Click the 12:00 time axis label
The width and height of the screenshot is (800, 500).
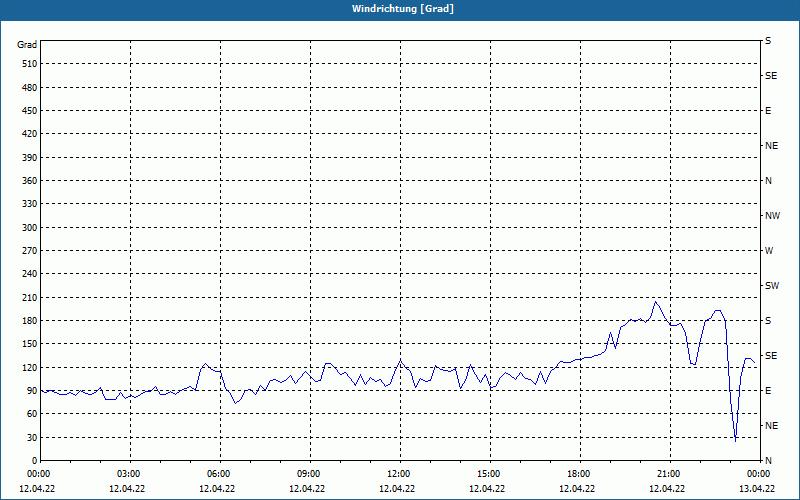tap(399, 474)
